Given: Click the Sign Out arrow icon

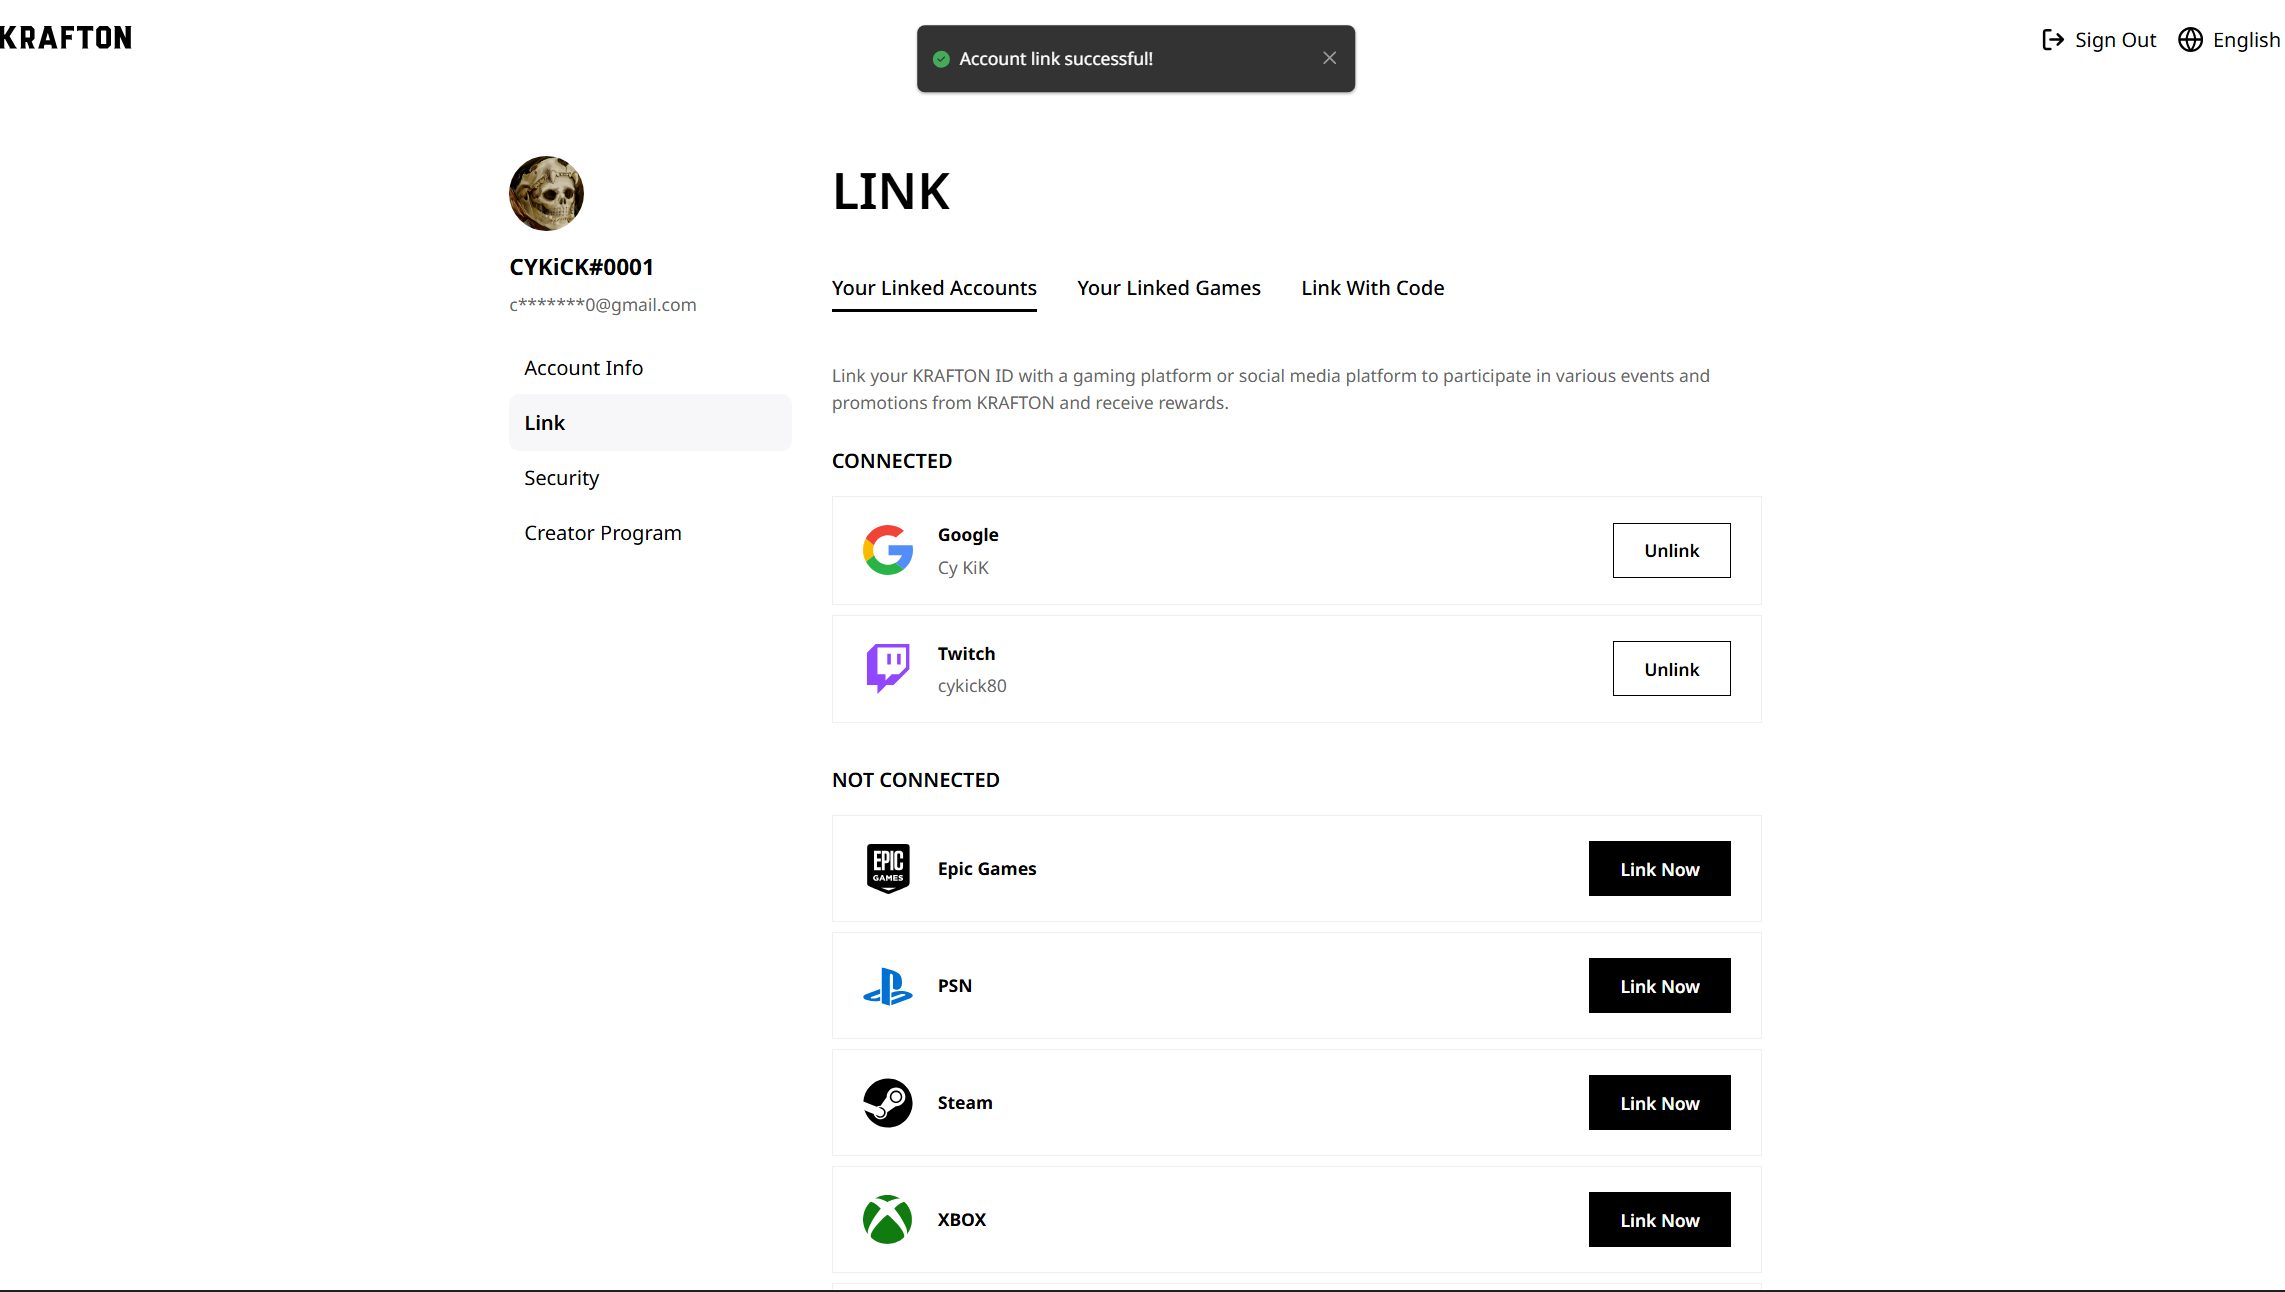Looking at the screenshot, I should tap(2053, 40).
